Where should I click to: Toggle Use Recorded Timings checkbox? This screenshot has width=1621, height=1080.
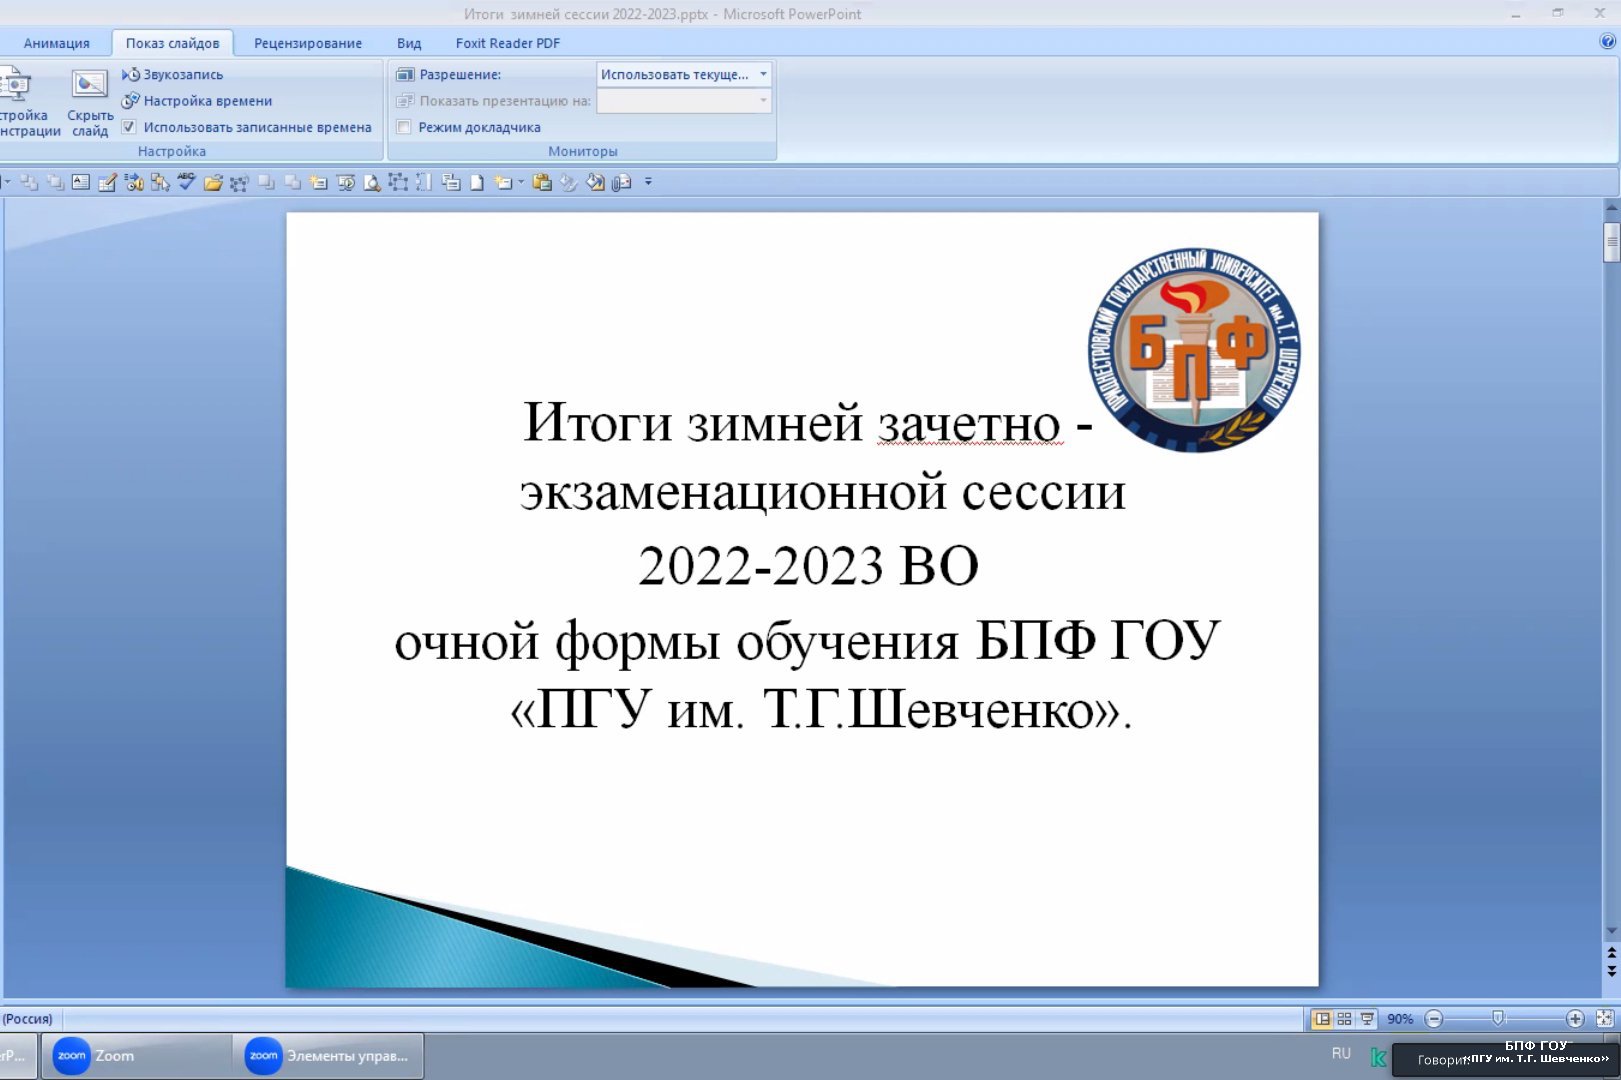click(129, 127)
